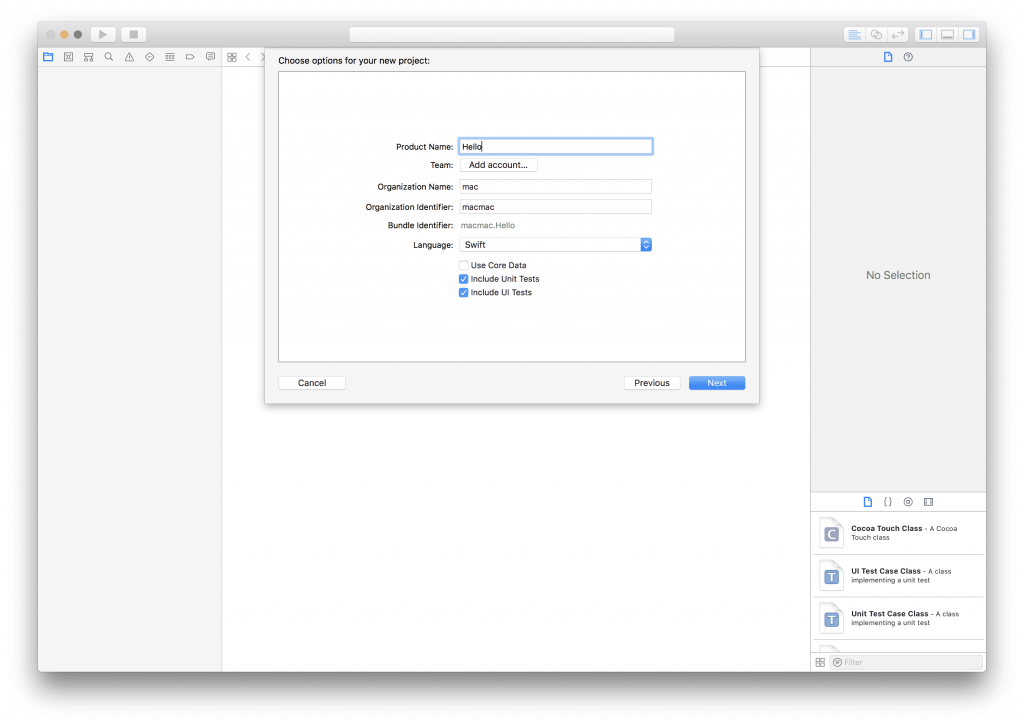This screenshot has width=1024, height=726.
Task: Click the Organization Name field
Action: [556, 187]
